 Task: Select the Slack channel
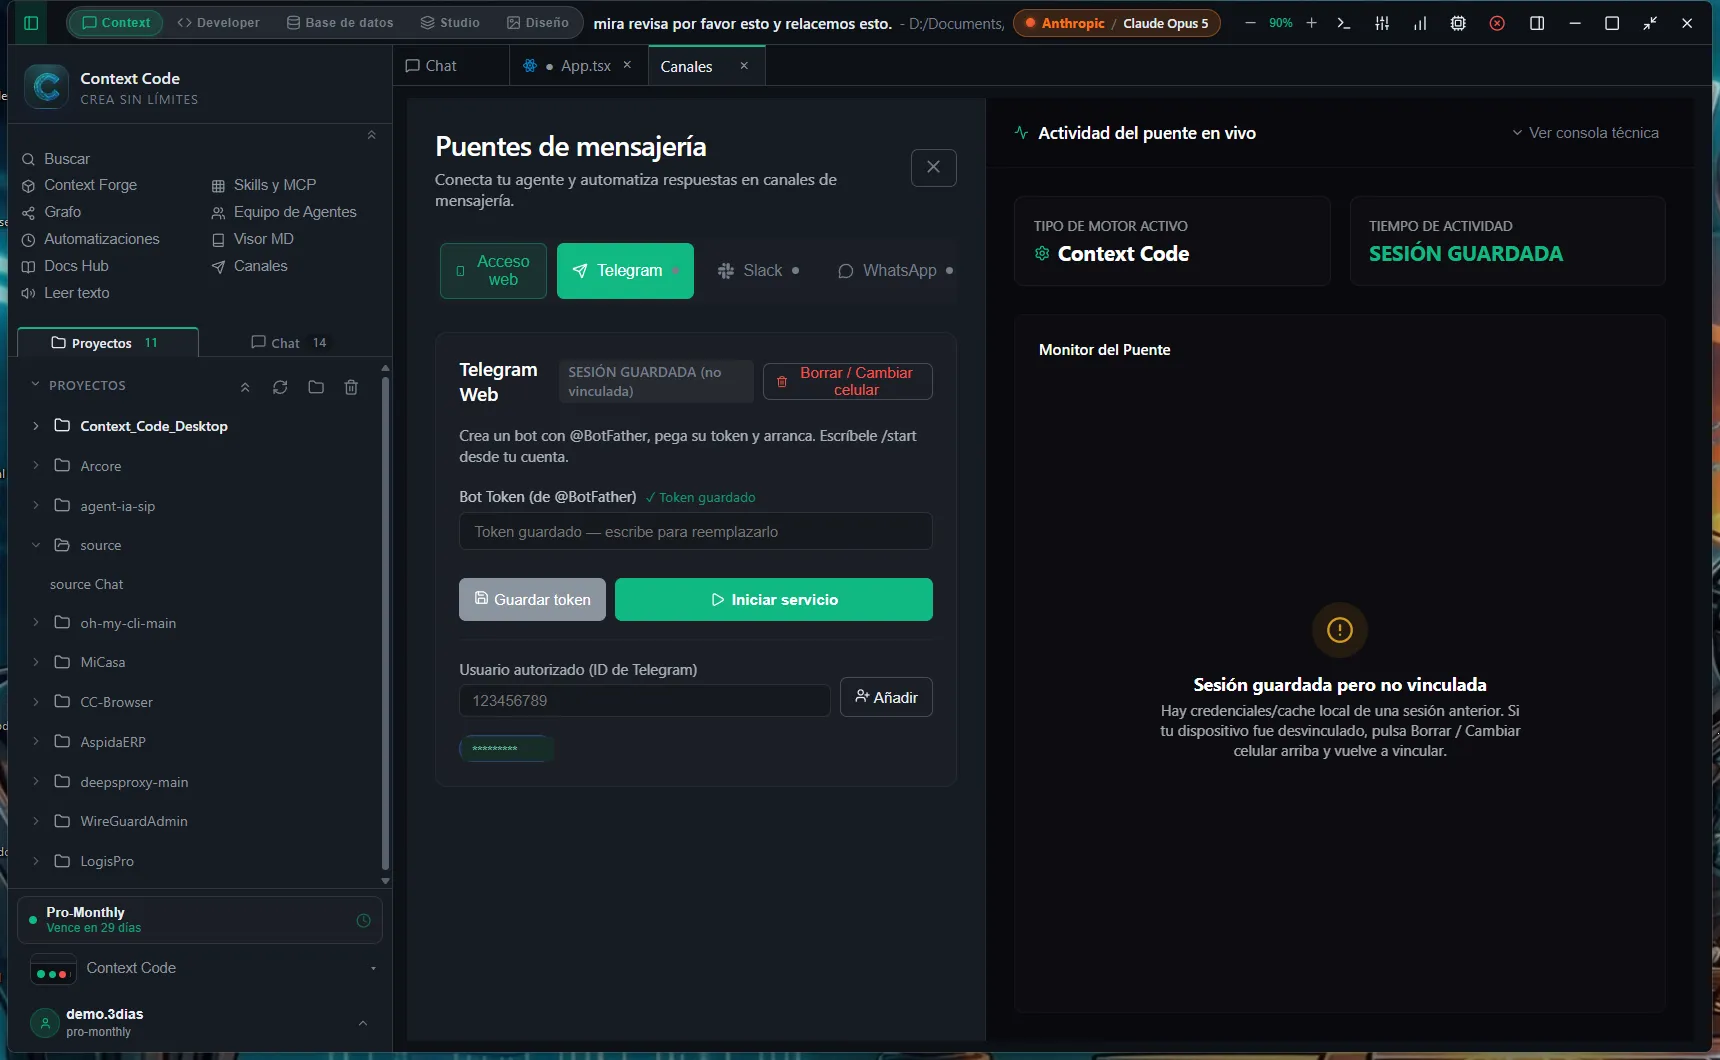pyautogui.click(x=758, y=271)
